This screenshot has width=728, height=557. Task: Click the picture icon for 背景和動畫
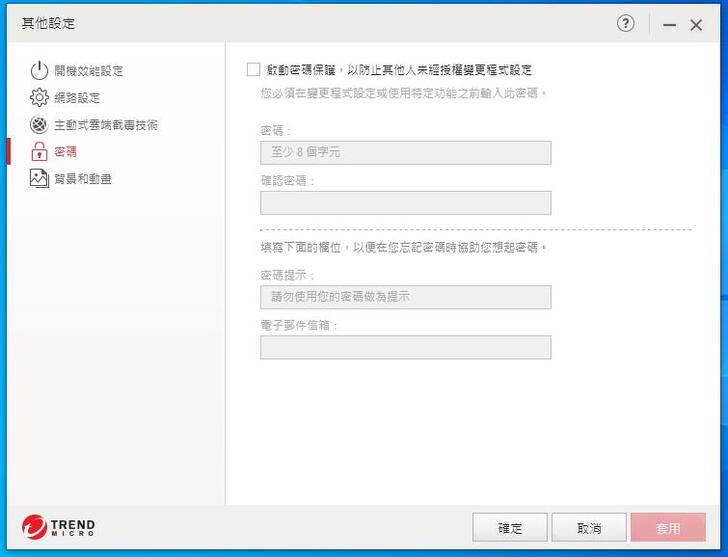39,178
